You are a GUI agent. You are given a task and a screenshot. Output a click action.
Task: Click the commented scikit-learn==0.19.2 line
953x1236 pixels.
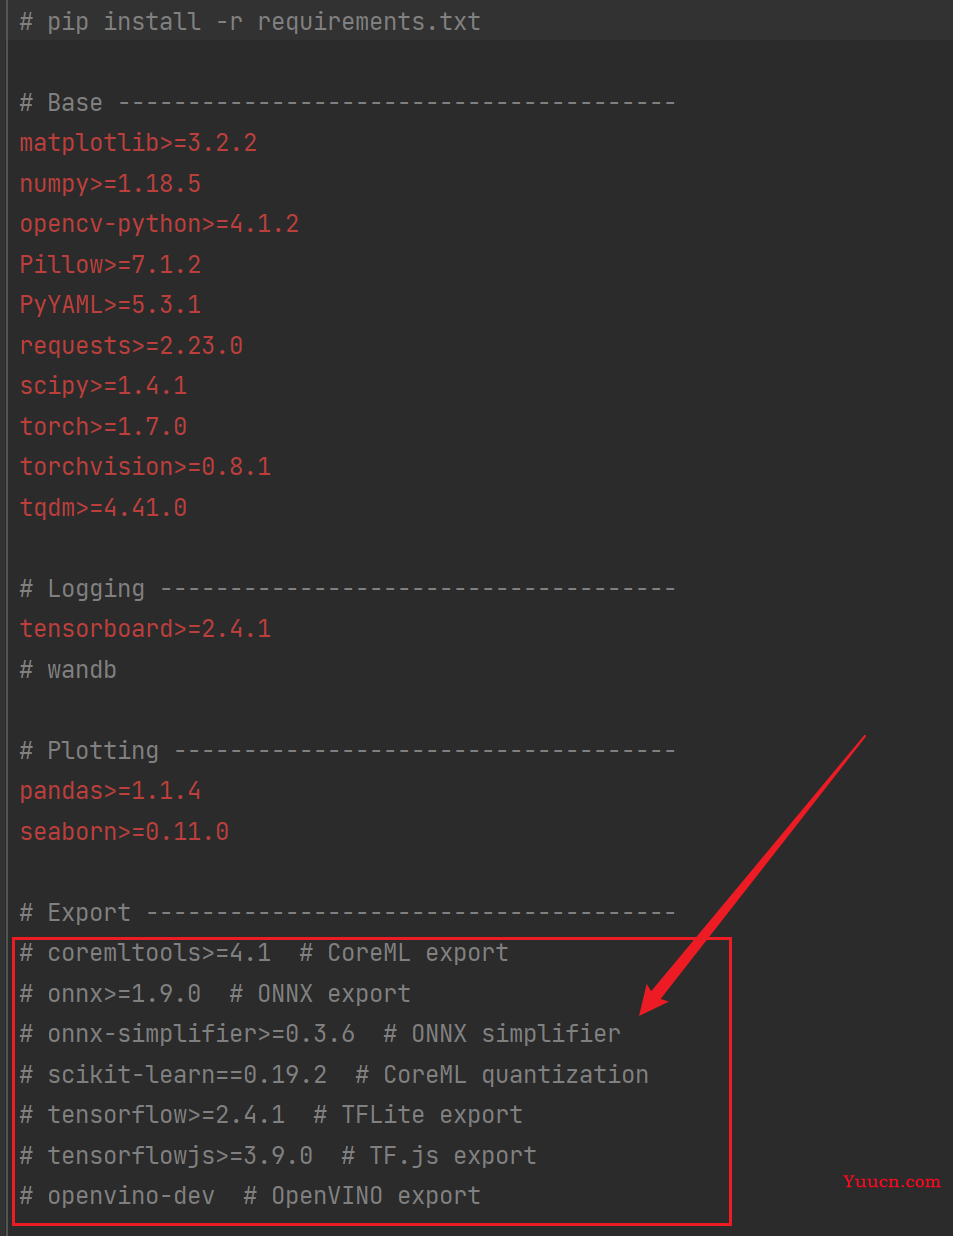click(x=334, y=1075)
